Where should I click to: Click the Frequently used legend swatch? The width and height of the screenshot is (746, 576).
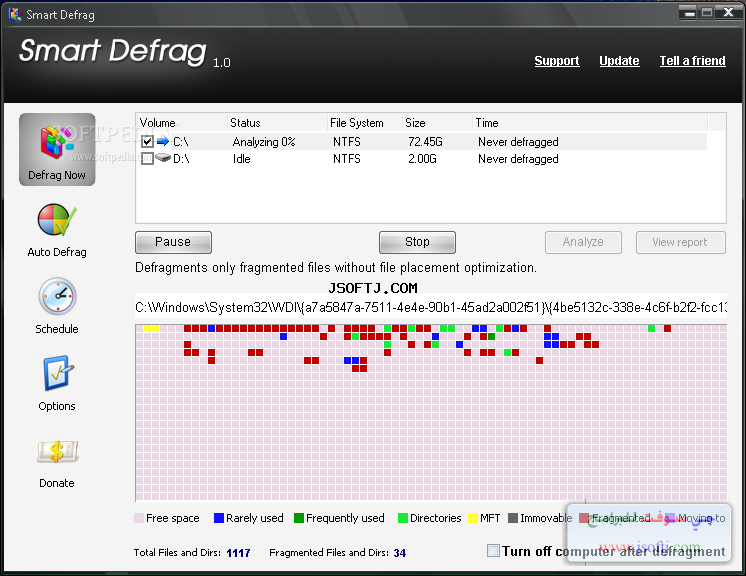pyautogui.click(x=299, y=518)
